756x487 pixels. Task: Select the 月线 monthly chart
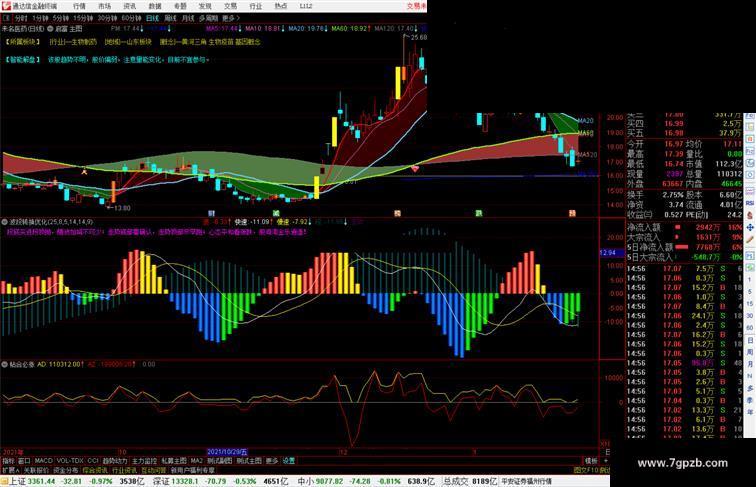click(x=188, y=18)
